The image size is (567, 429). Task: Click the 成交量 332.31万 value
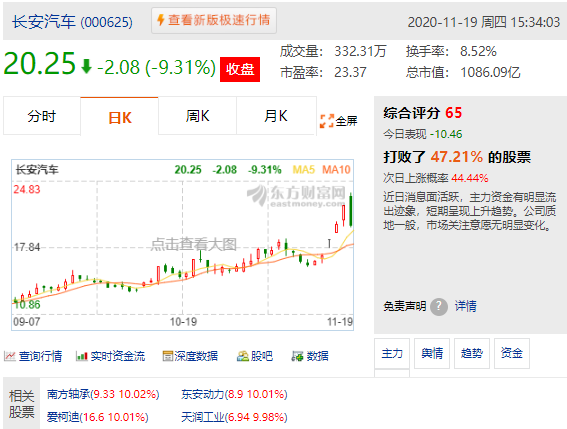333,51
